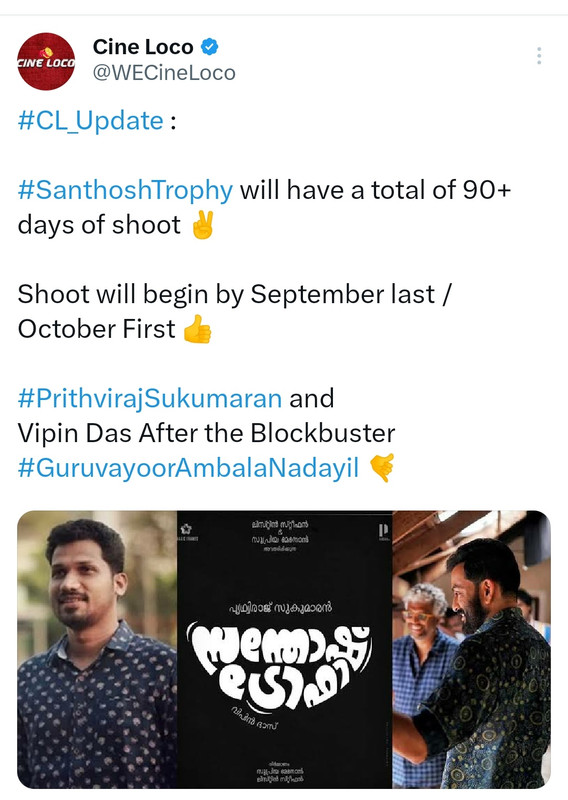
Task: Open the left photo of man in printed shirt
Action: point(97,649)
